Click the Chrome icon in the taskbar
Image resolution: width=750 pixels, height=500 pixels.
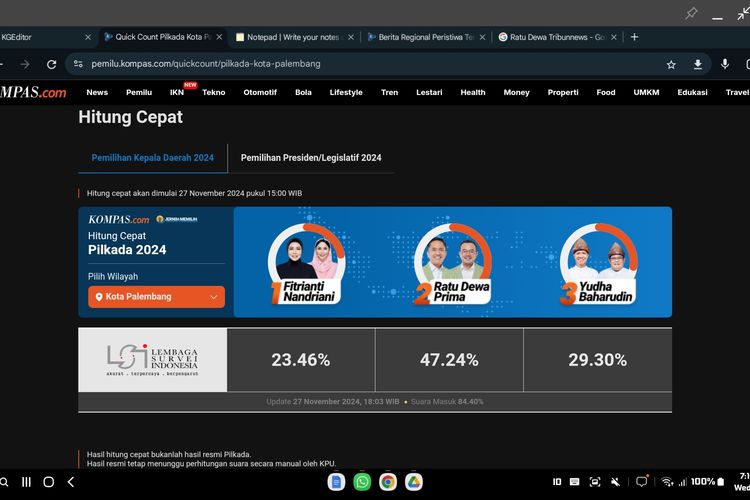pos(388,482)
